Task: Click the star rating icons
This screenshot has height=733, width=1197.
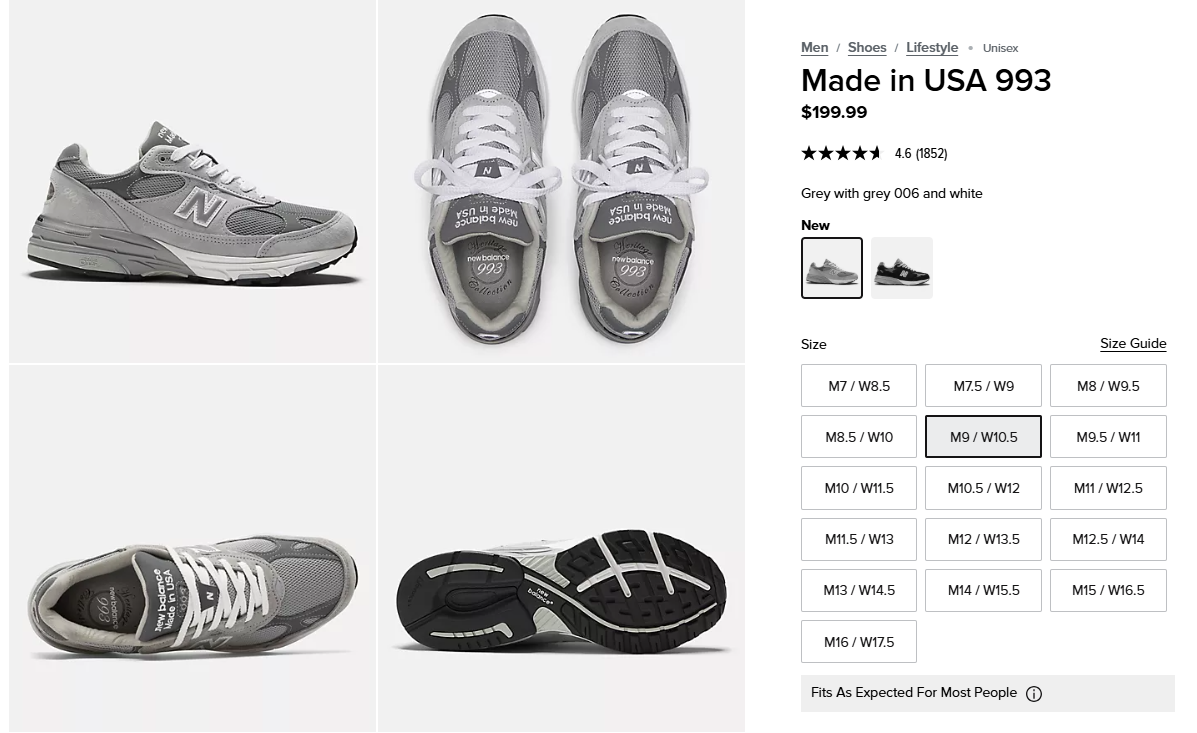Action: [842, 153]
